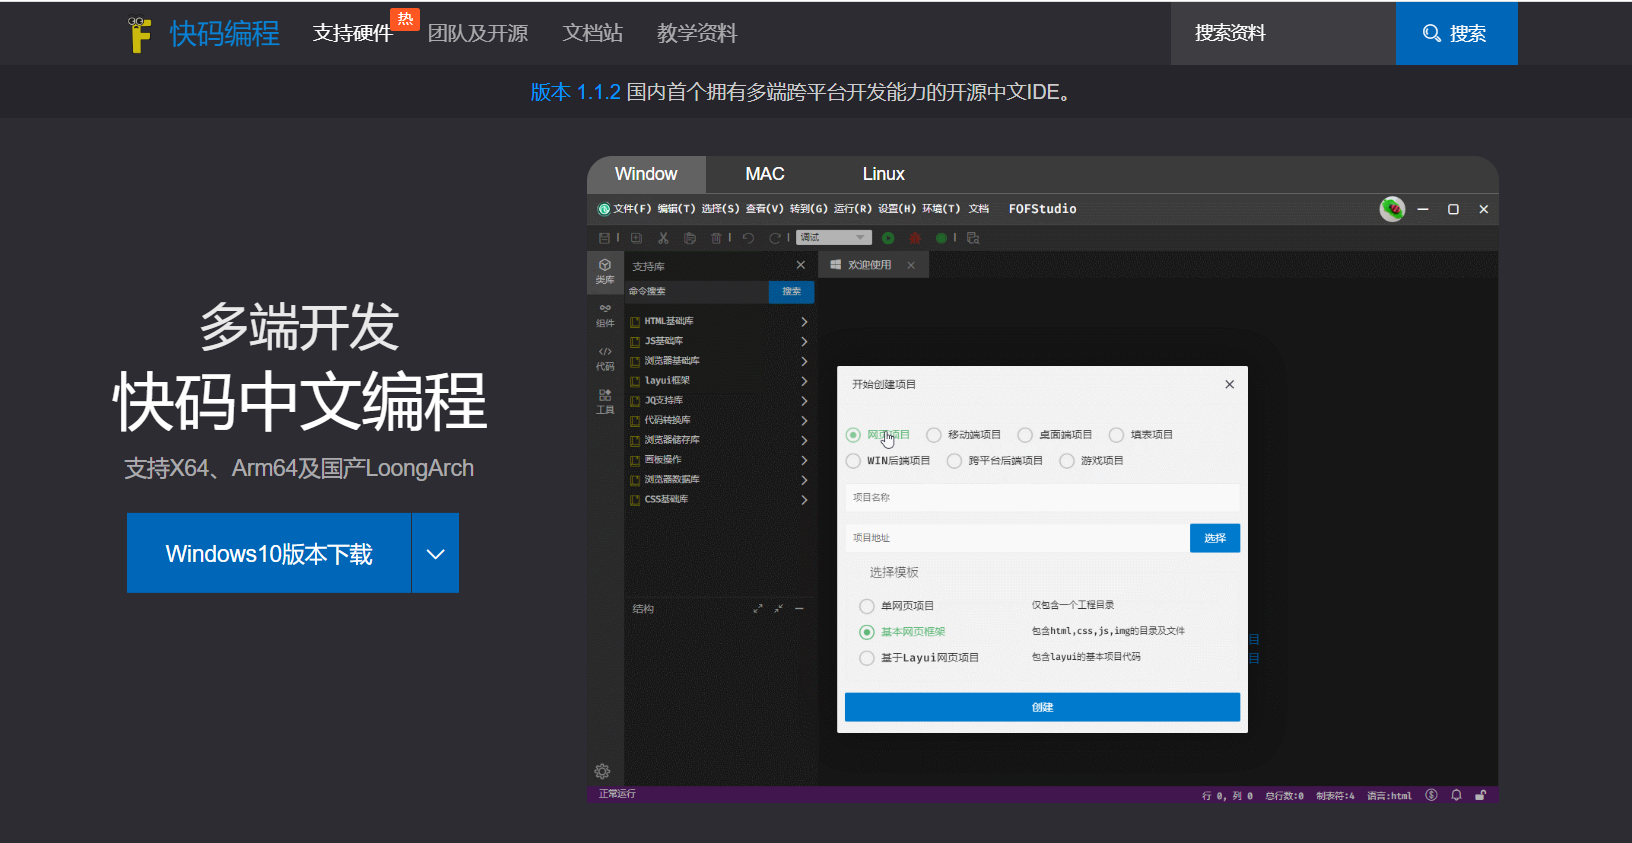Click the new-file plus icon in toolbar

[x=636, y=238]
